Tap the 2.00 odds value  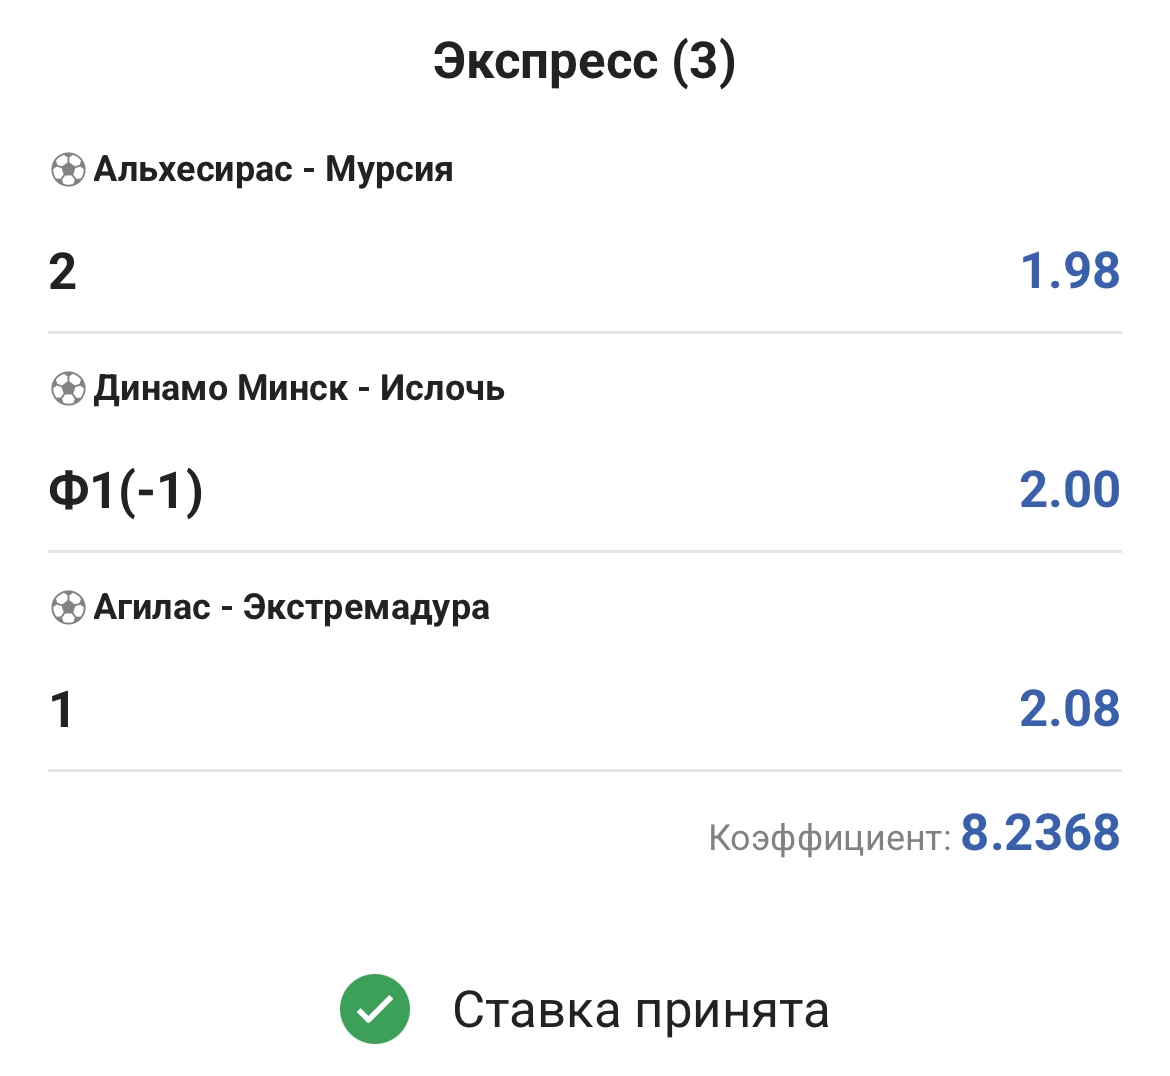tap(1069, 490)
